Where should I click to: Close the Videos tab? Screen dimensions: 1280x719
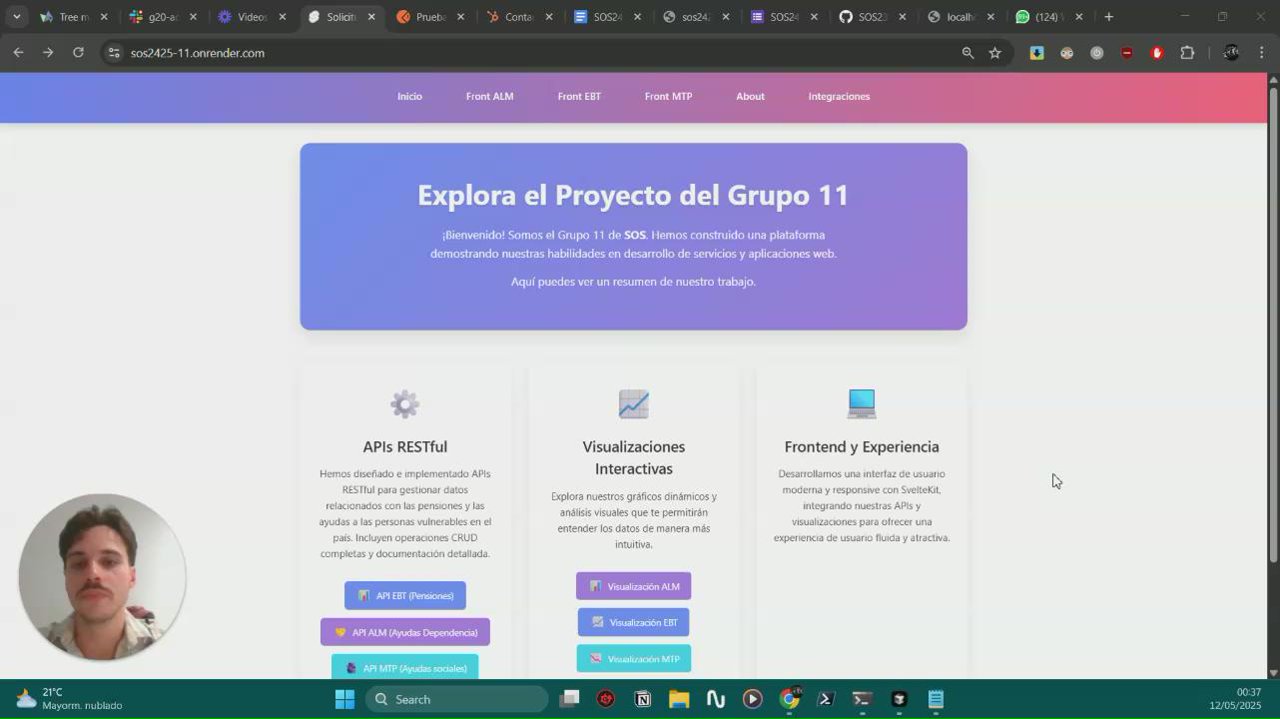(282, 17)
